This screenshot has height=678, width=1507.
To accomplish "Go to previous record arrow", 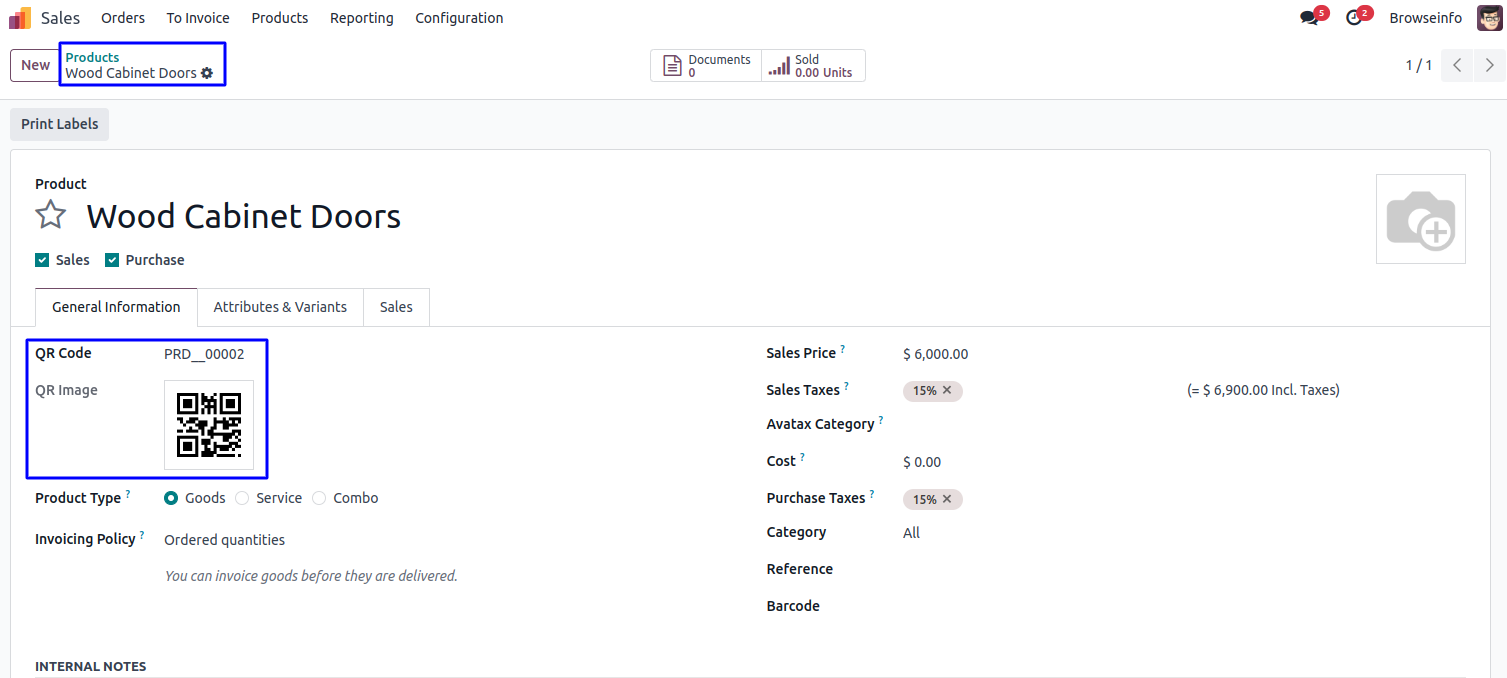I will pos(1457,65).
